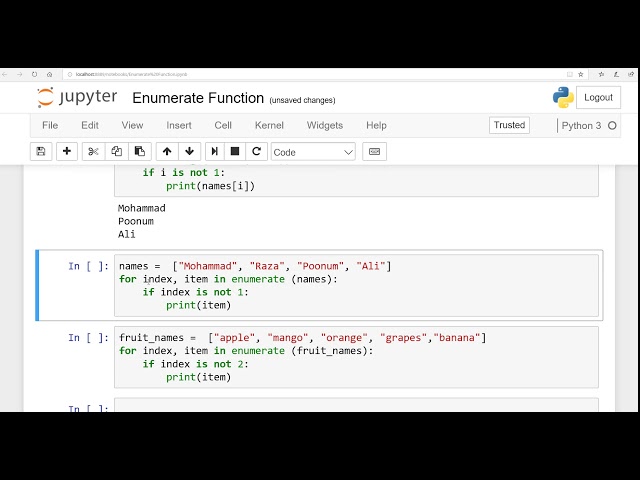Click into the fruit_names code cell
640x480 pixels.
click(356, 357)
